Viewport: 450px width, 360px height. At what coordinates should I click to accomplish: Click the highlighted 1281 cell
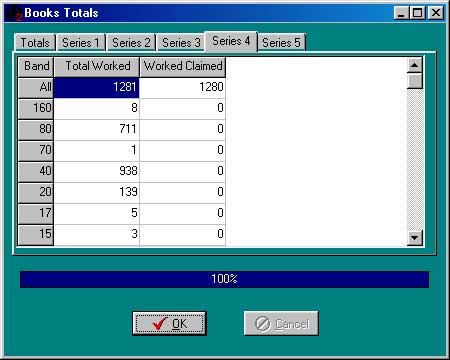pyautogui.click(x=97, y=88)
